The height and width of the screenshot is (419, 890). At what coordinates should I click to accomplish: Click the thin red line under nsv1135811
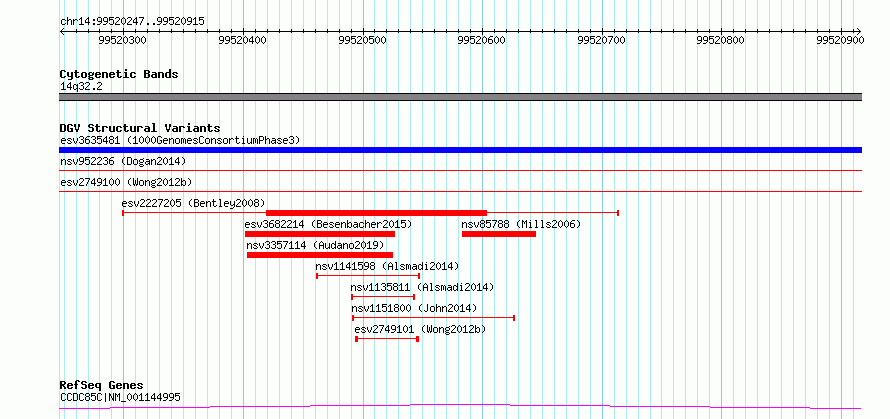(x=383, y=297)
